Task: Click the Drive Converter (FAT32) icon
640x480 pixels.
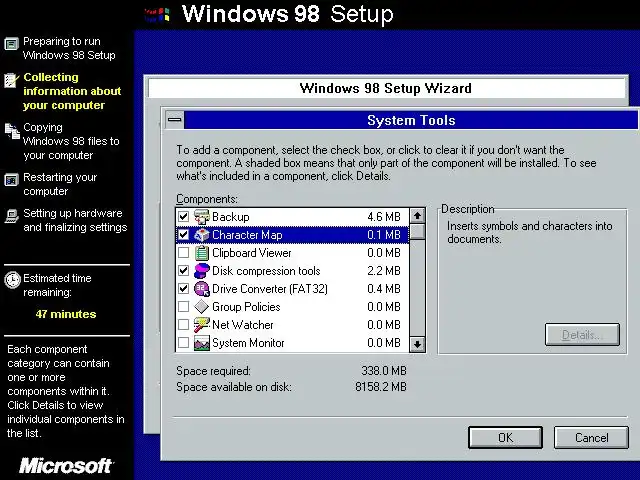Action: click(x=202, y=289)
